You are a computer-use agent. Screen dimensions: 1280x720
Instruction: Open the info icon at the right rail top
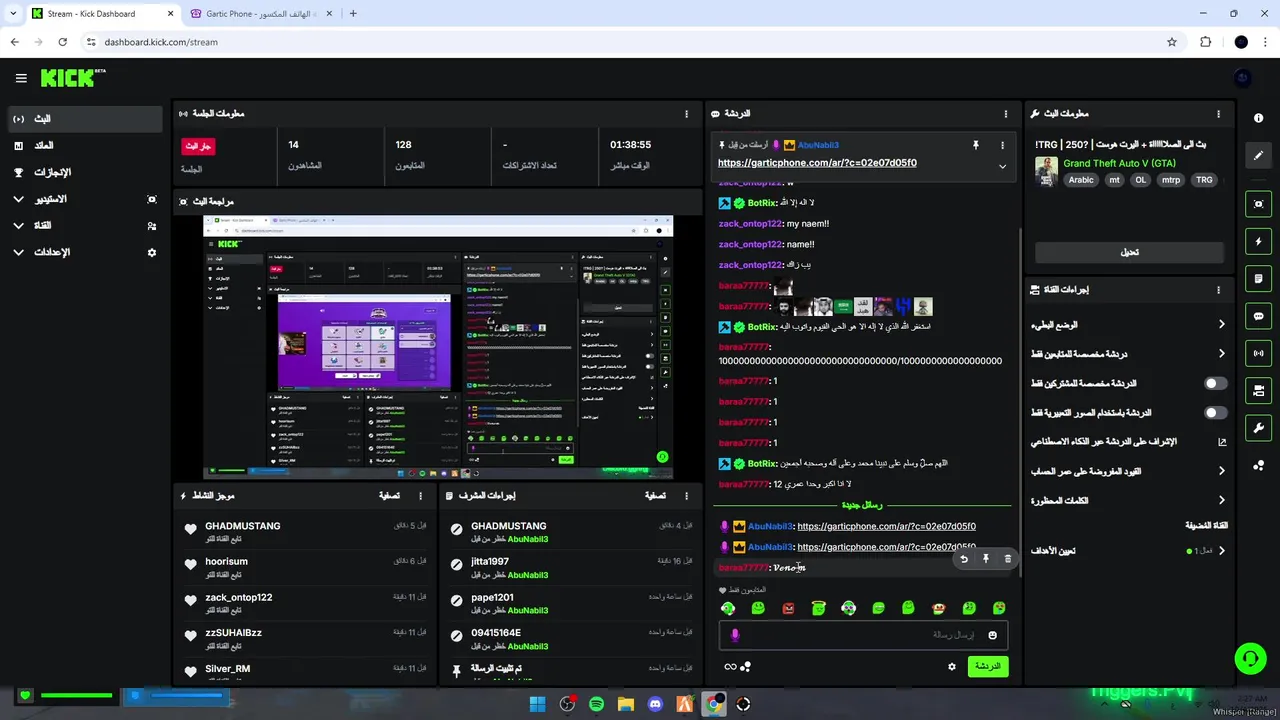[x=1258, y=118]
